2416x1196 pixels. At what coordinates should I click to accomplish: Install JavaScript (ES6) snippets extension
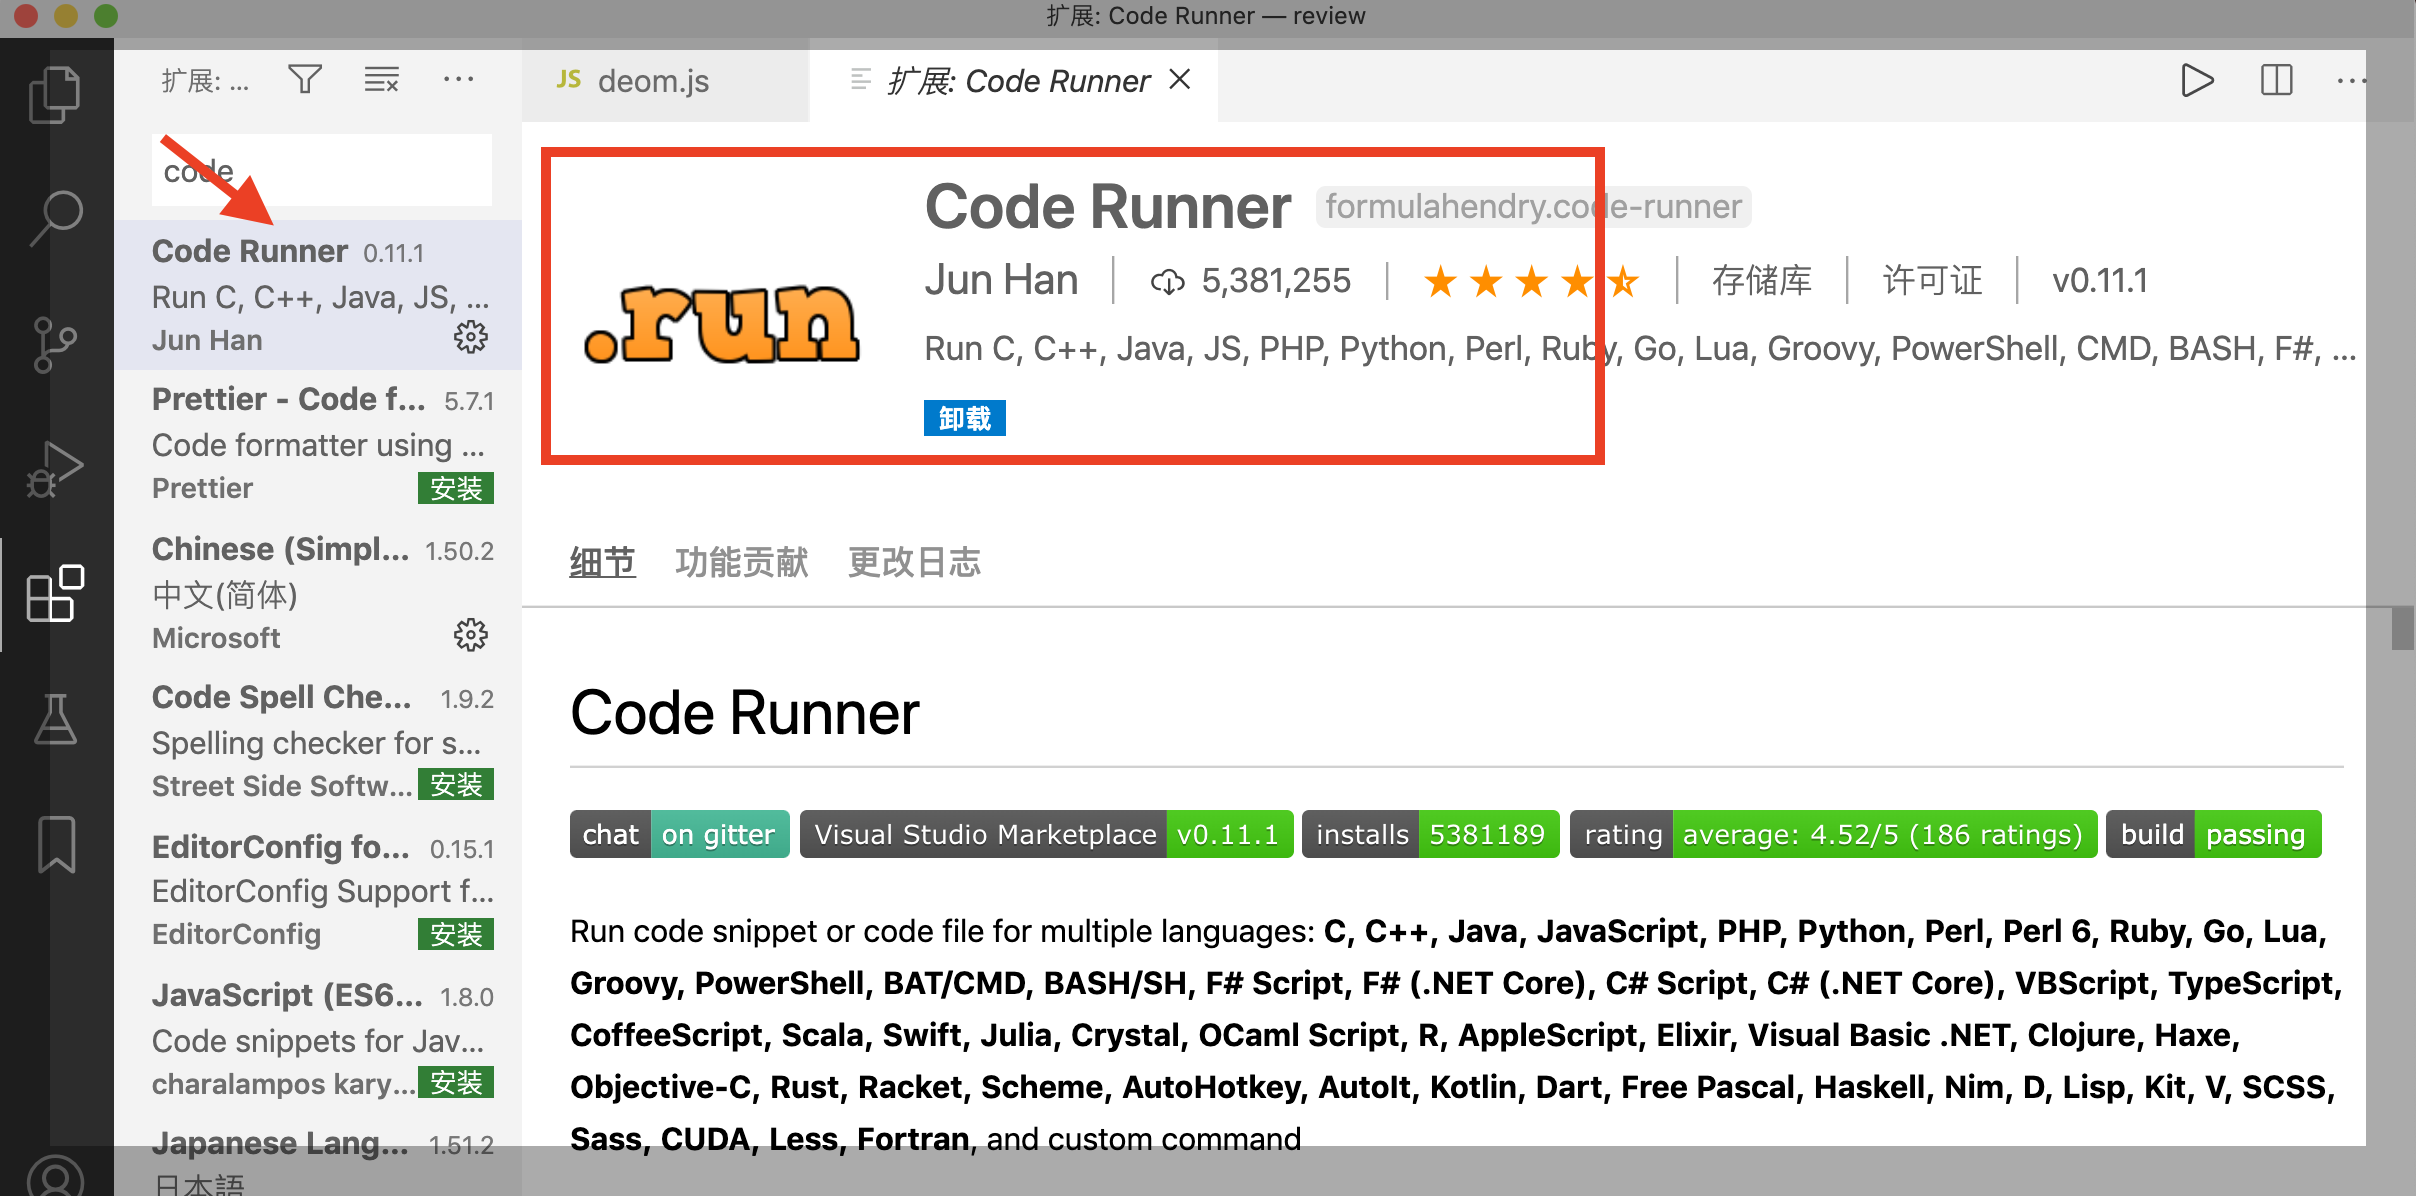pos(456,1082)
